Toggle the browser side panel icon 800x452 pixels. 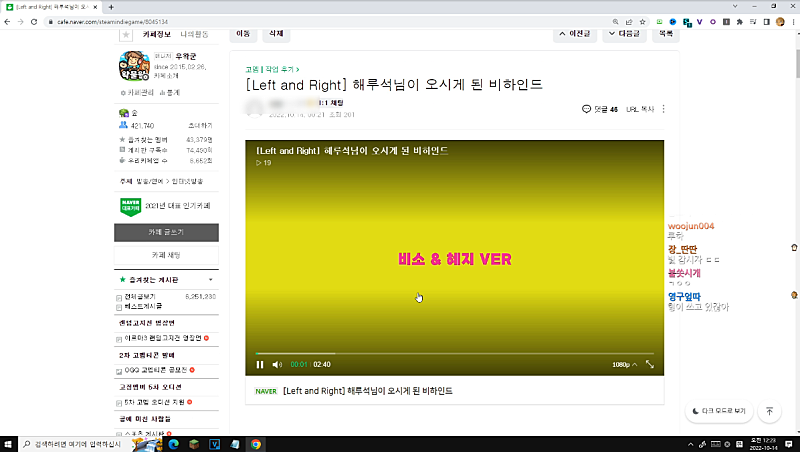coord(766,22)
